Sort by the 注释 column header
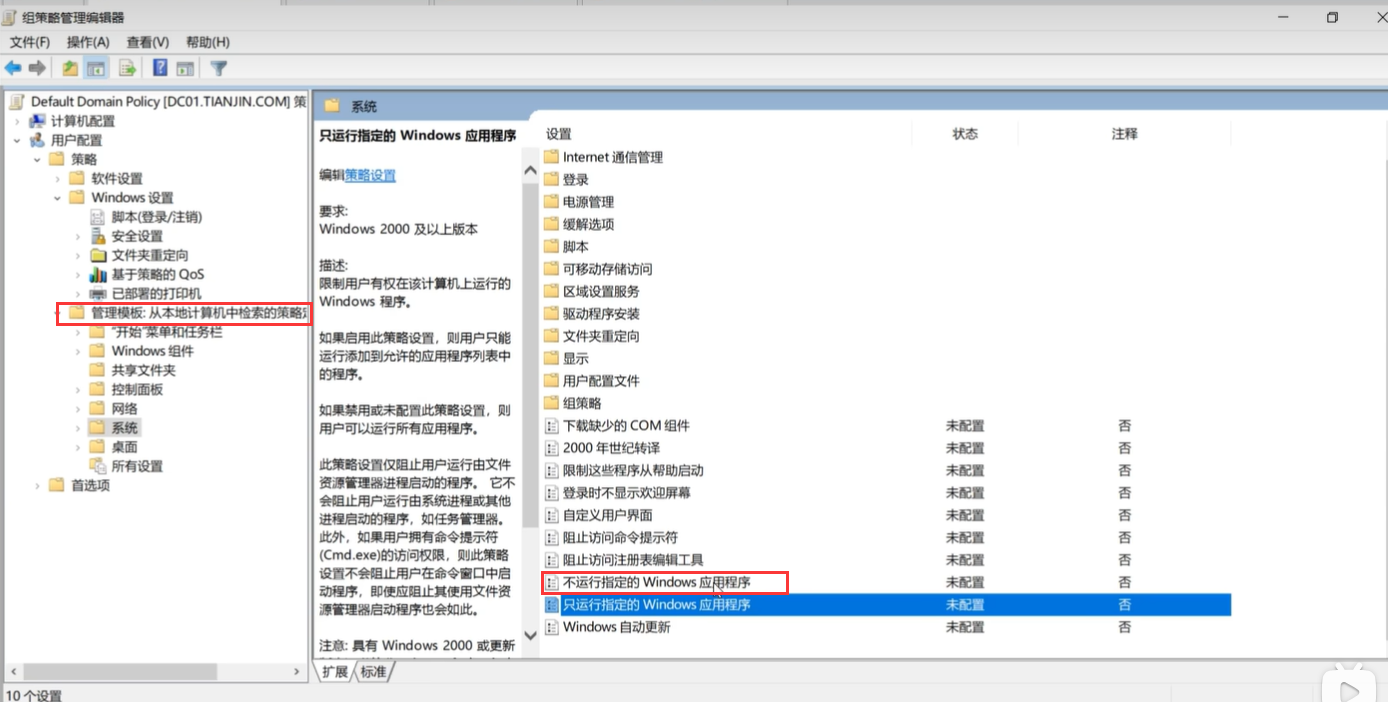 [1124, 134]
